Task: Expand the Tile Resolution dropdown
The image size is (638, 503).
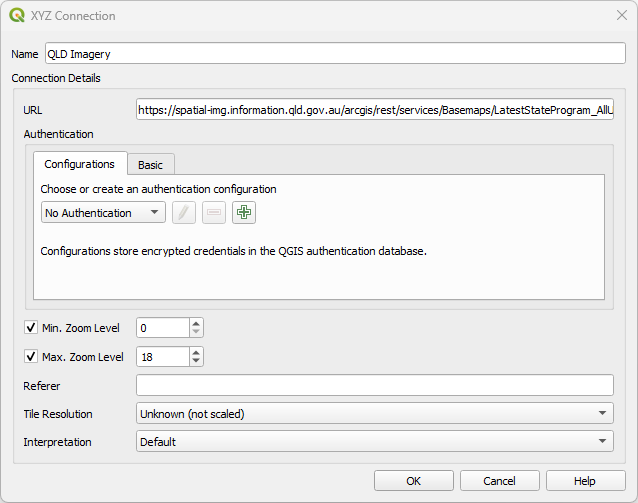Action: [x=374, y=413]
